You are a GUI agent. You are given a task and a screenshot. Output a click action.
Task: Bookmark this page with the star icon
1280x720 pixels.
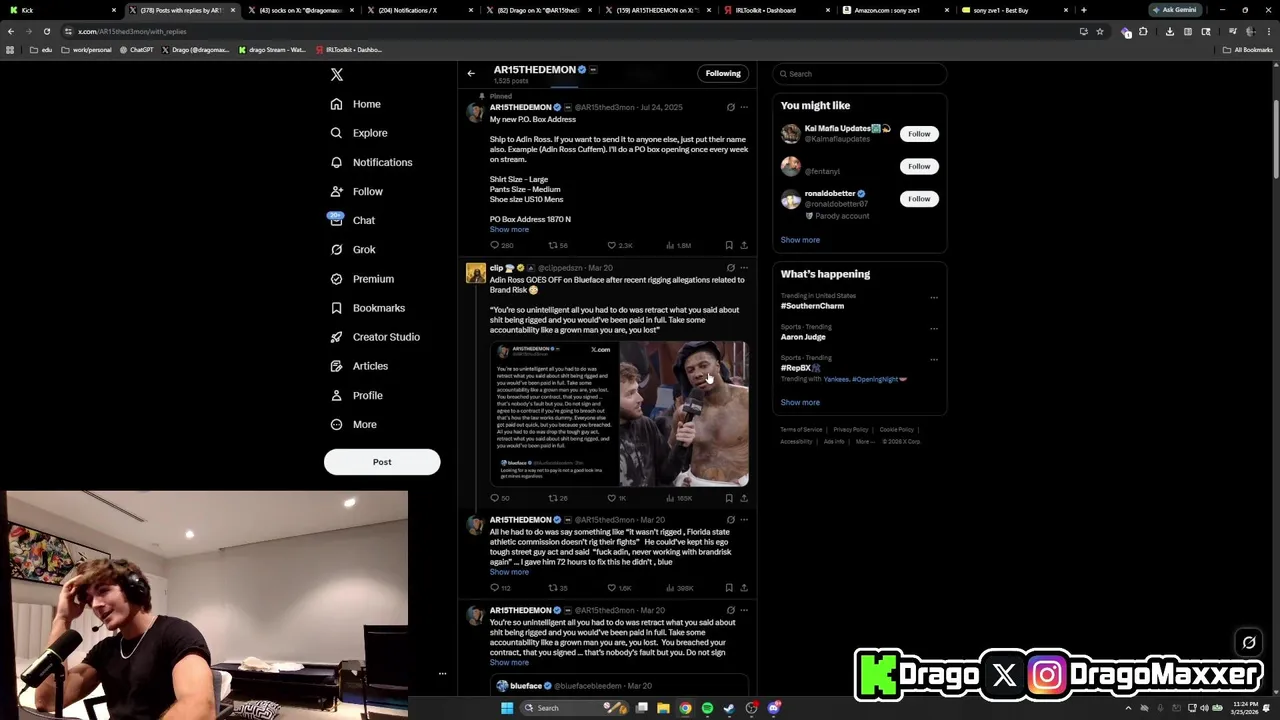tap(1100, 31)
